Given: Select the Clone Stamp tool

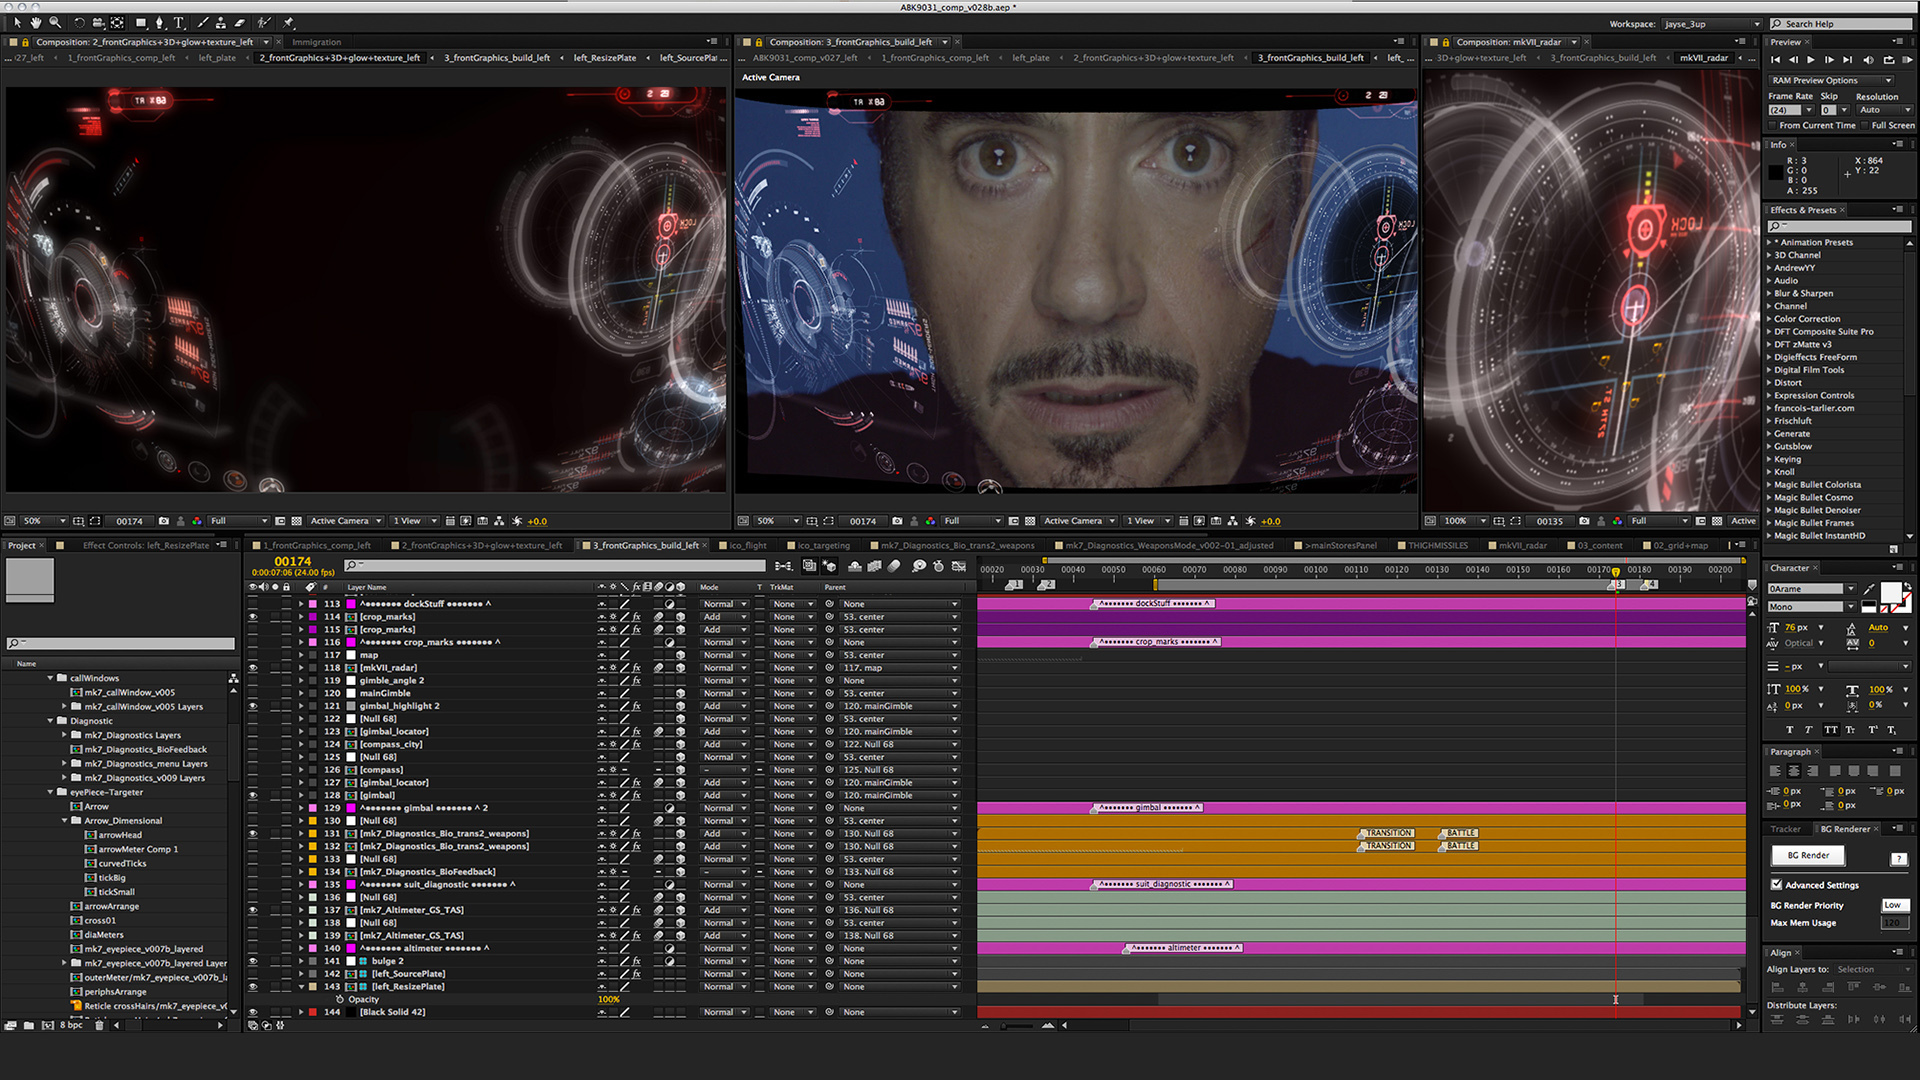Looking at the screenshot, I should click(x=220, y=22).
